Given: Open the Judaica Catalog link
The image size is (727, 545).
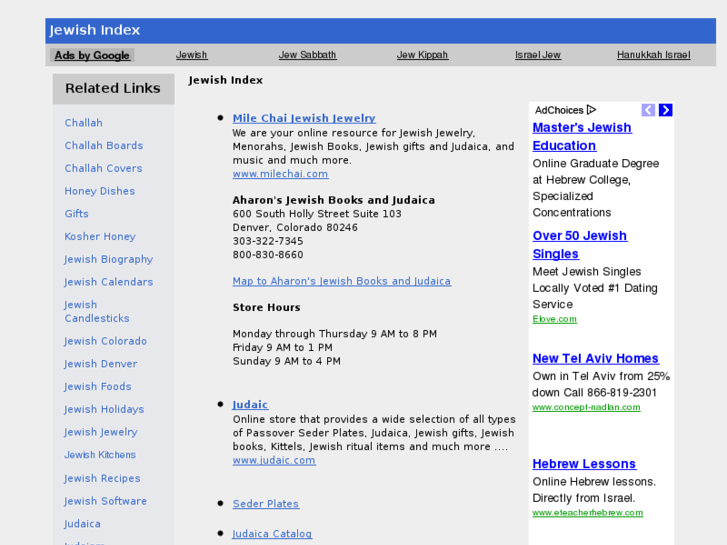Looking at the screenshot, I should point(272,534).
